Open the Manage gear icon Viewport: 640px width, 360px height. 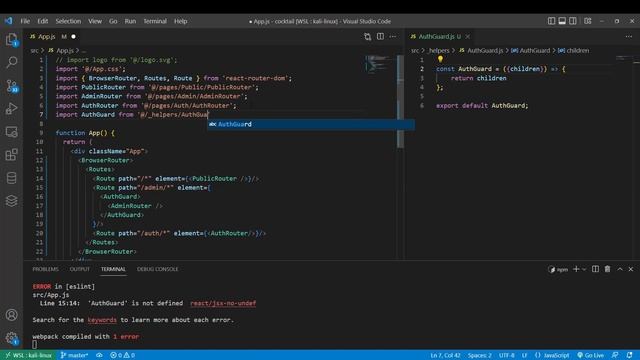(x=11, y=338)
